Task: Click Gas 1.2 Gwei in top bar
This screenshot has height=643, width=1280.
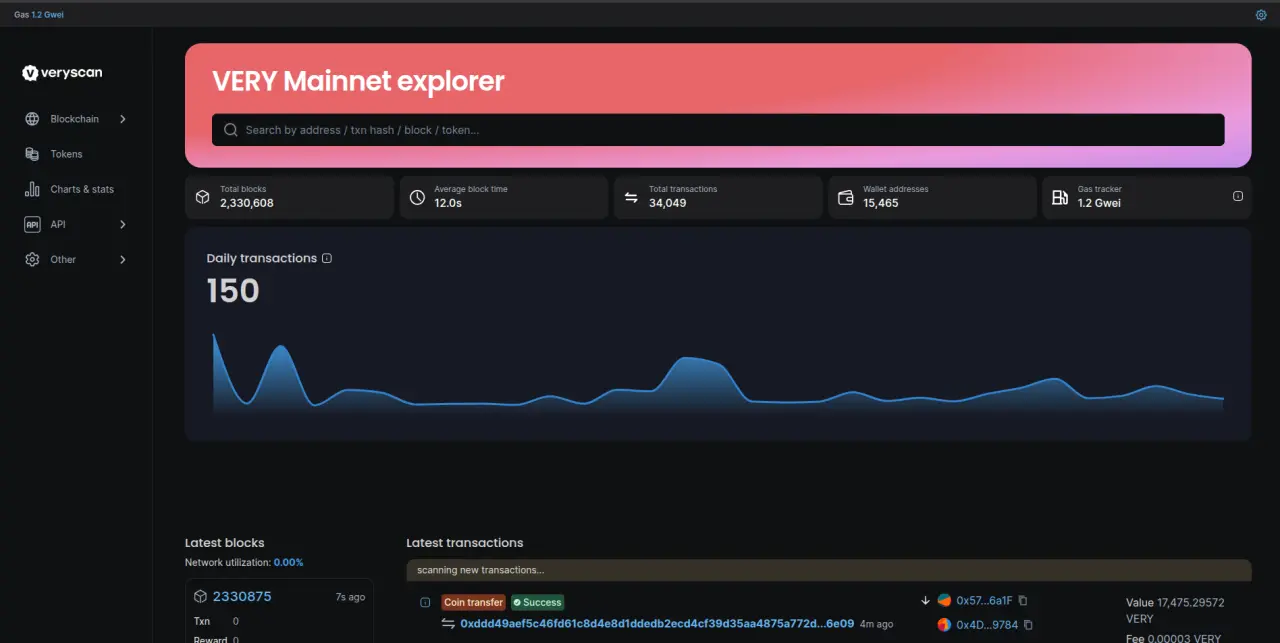Action: [x=39, y=15]
